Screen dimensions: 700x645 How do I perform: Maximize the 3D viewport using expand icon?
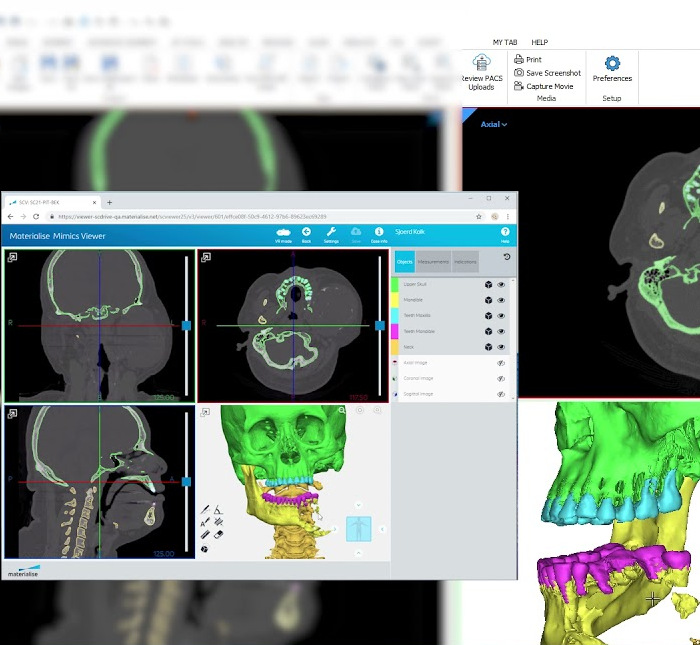pos(205,412)
